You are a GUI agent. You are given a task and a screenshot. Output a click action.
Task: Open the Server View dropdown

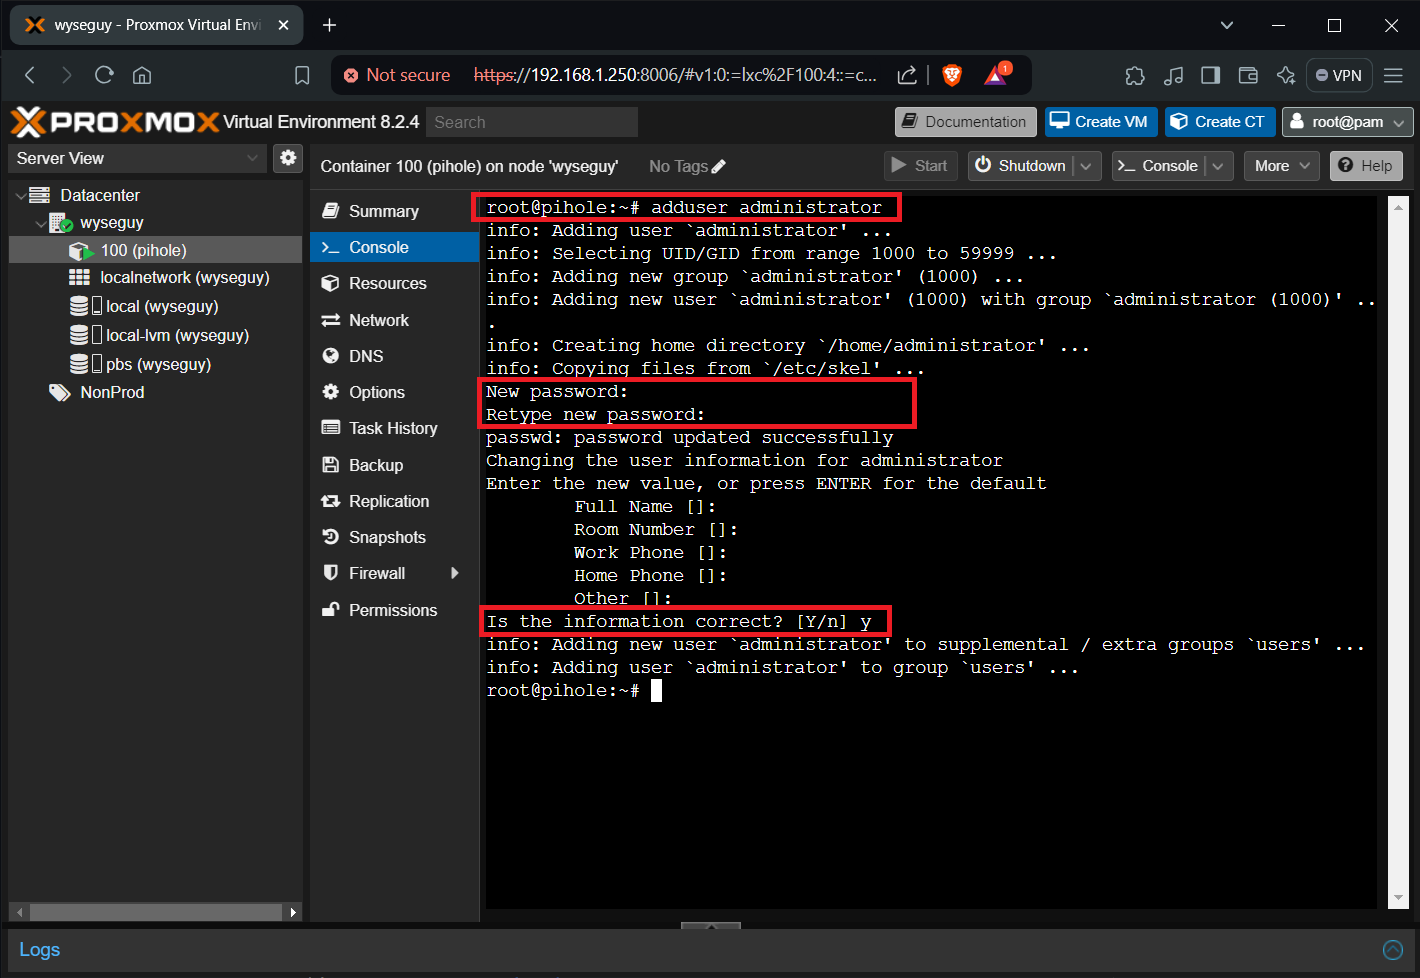click(x=138, y=158)
